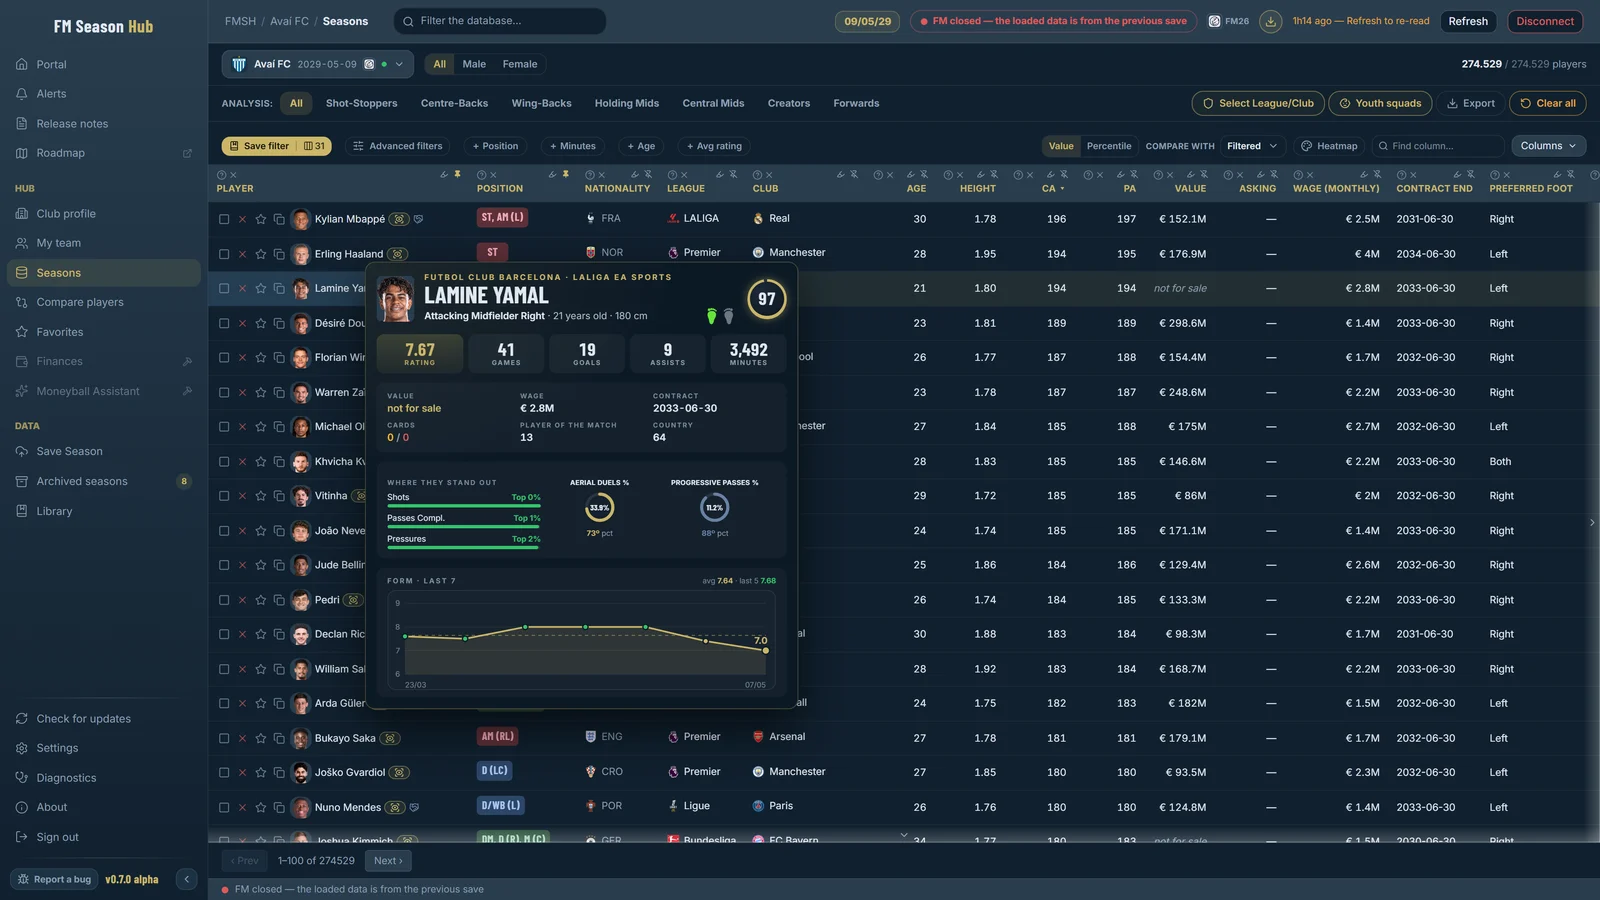Viewport: 1600px width, 900px height.
Task: Filter by Female players
Action: coord(520,64)
